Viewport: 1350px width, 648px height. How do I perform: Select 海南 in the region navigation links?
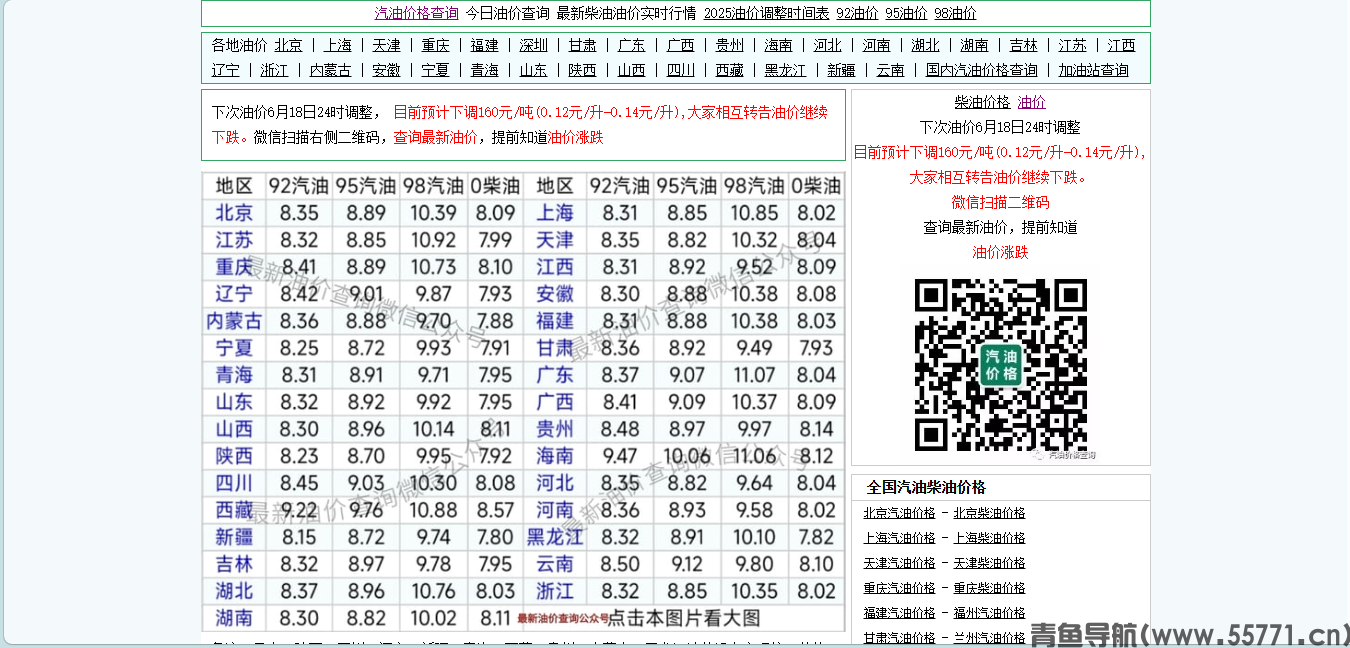(x=778, y=45)
